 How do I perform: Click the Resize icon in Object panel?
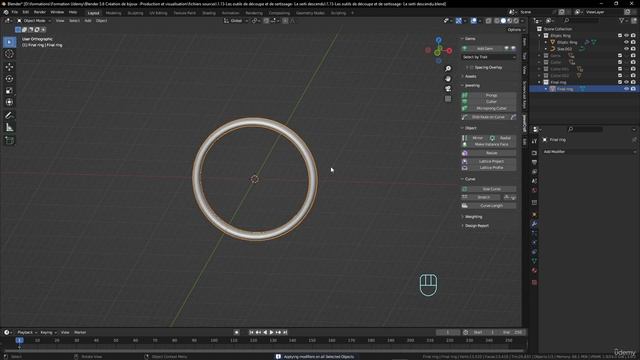(464, 153)
